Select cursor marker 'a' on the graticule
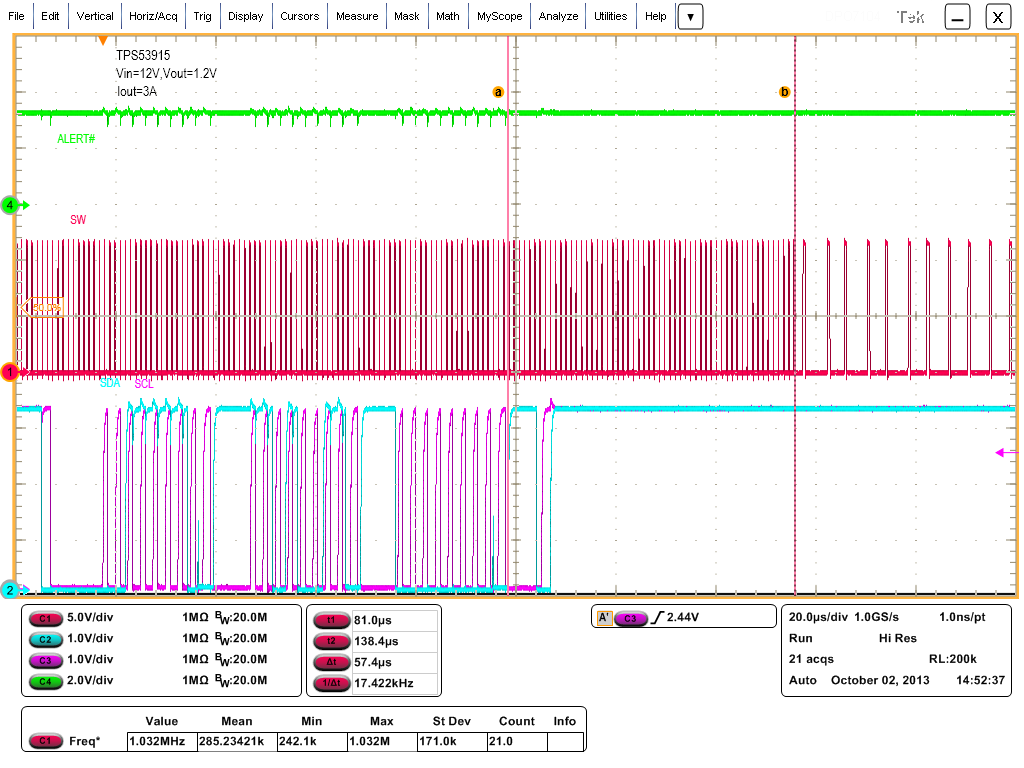This screenshot has height=768, width=1024. [x=497, y=91]
